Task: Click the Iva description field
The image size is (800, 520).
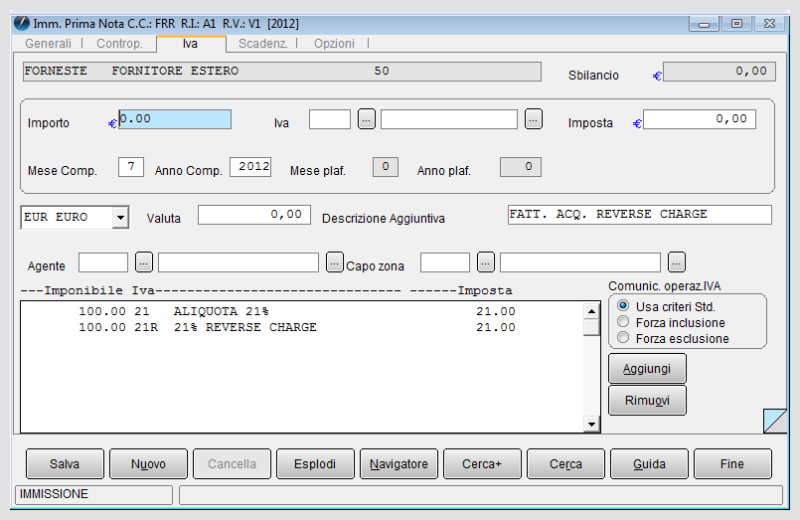Action: point(449,119)
